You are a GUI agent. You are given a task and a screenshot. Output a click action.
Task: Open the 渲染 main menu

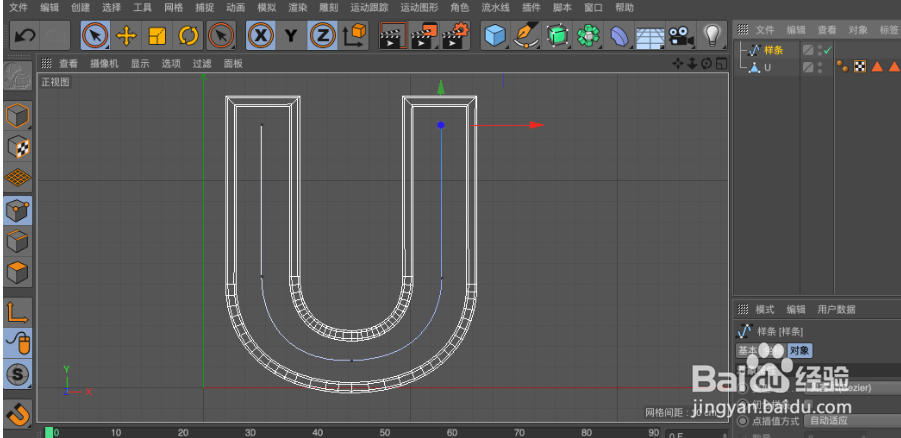(x=297, y=8)
